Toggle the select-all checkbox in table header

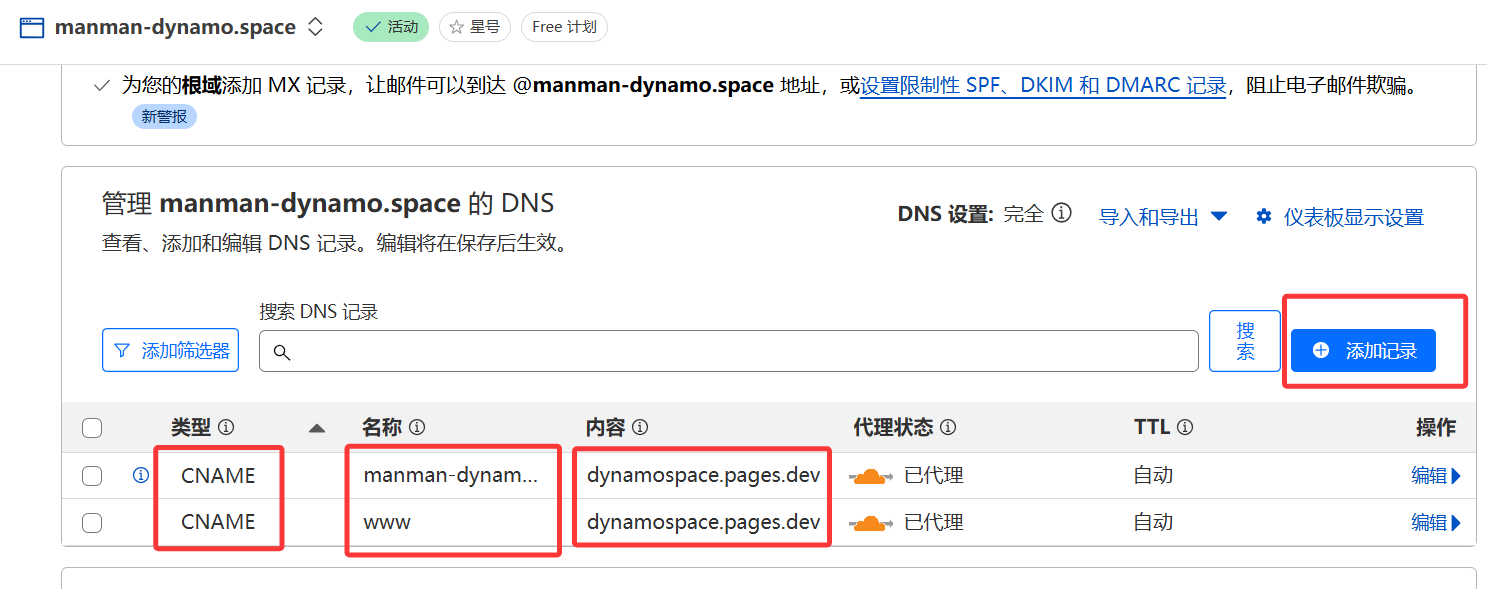pos(92,428)
